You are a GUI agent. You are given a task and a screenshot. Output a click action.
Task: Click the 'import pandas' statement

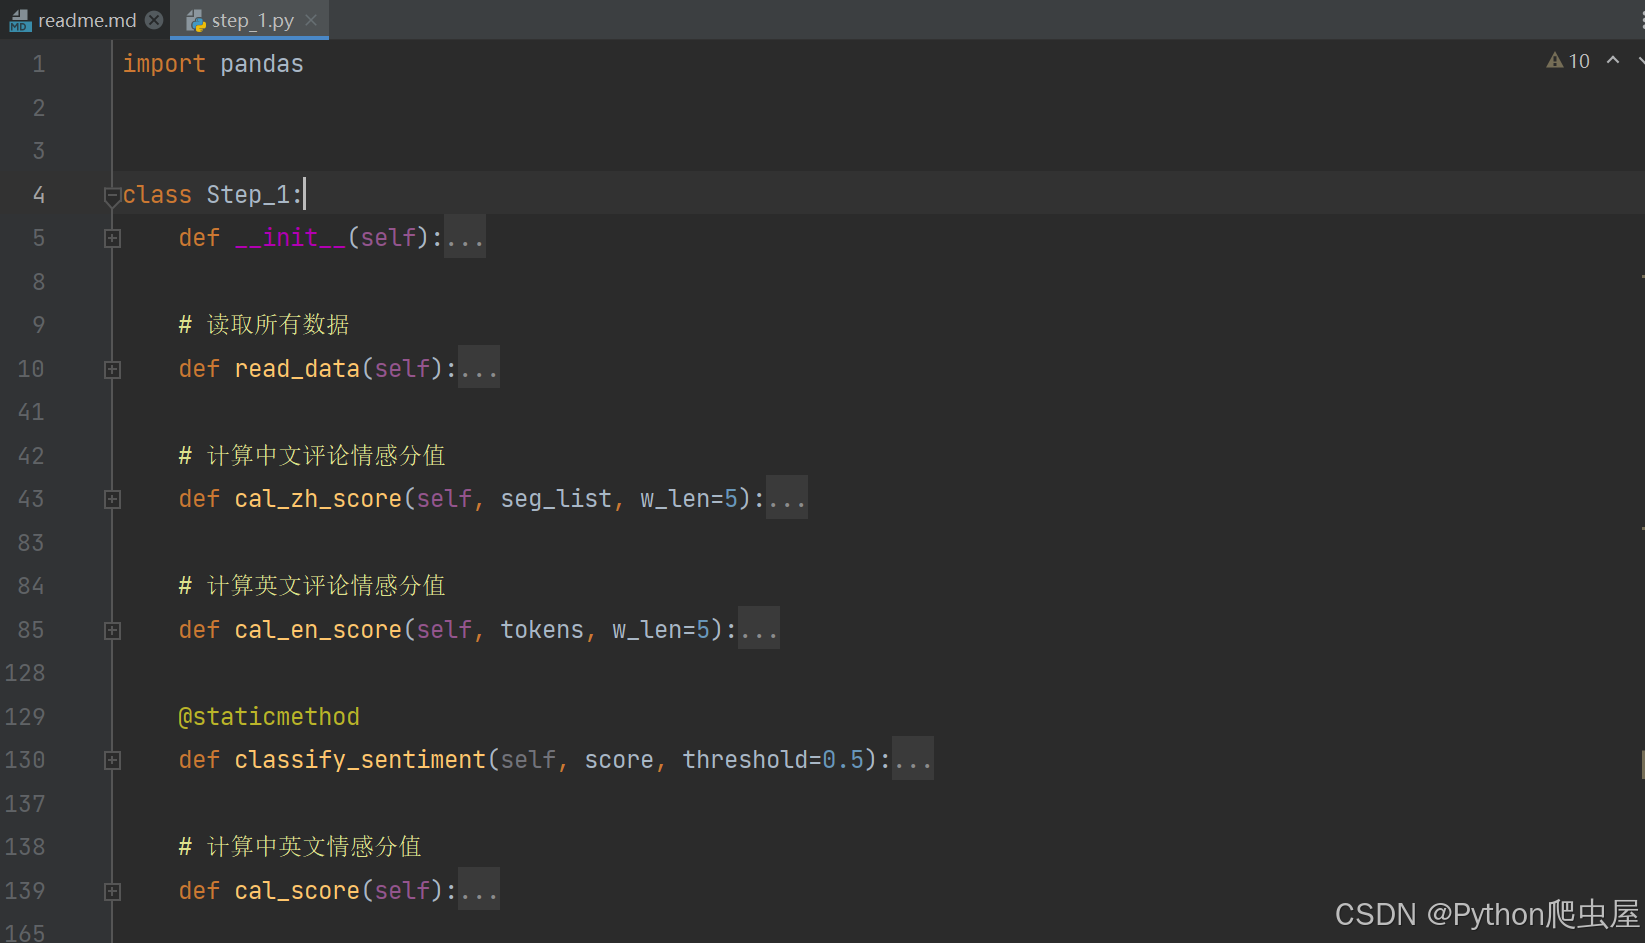coord(213,64)
